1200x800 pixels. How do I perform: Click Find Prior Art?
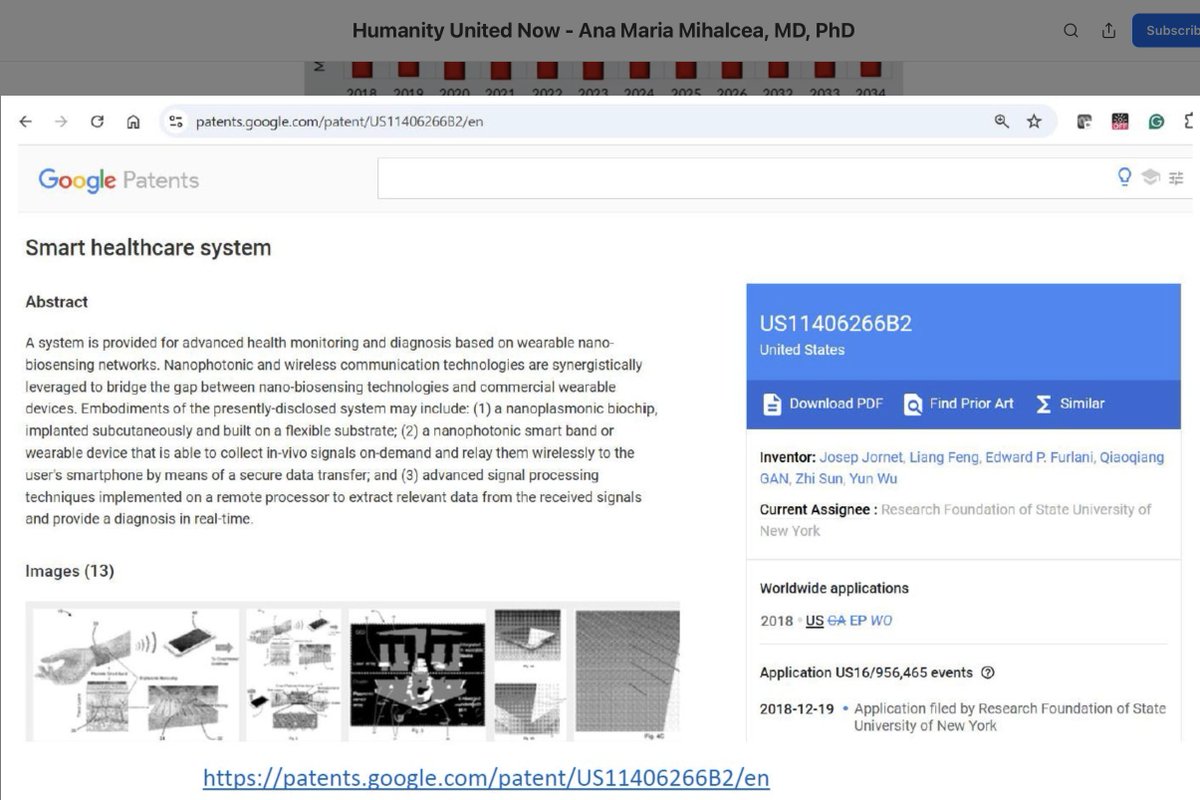959,404
